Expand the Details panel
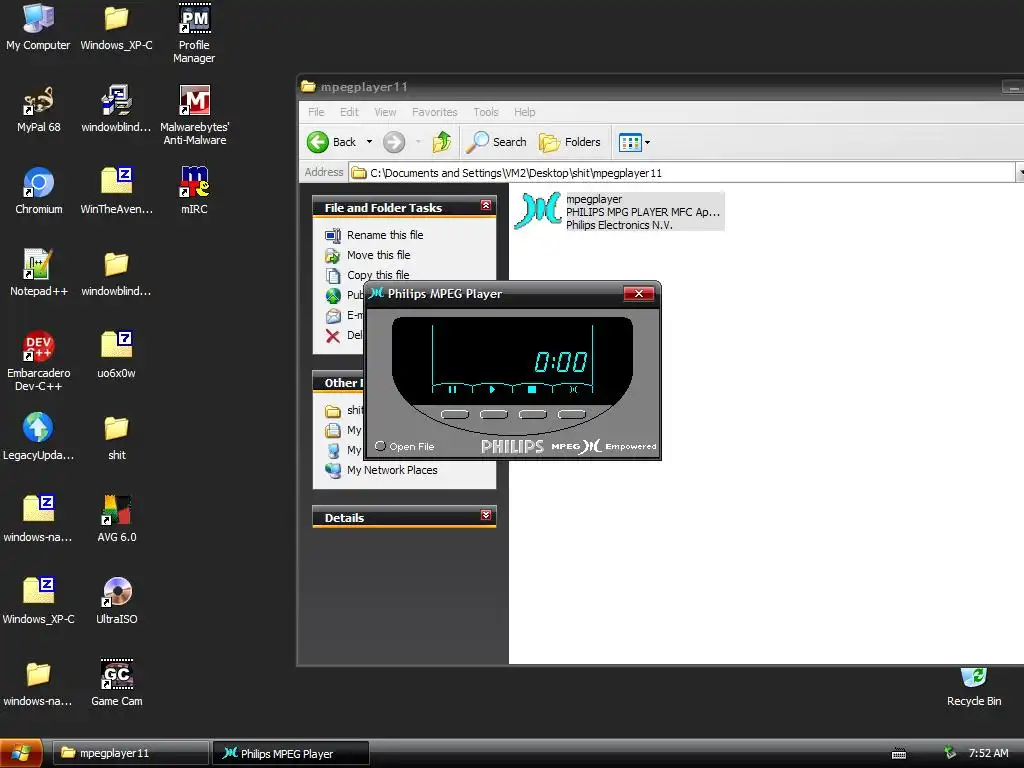 point(486,515)
